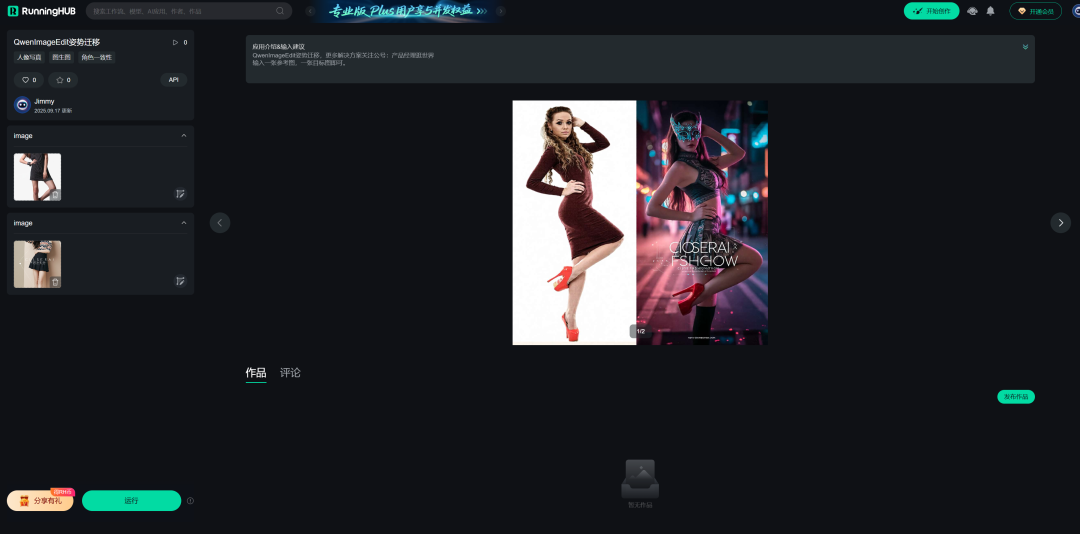Delete the first input image
Viewport: 1080px width, 534px height.
tap(55, 195)
